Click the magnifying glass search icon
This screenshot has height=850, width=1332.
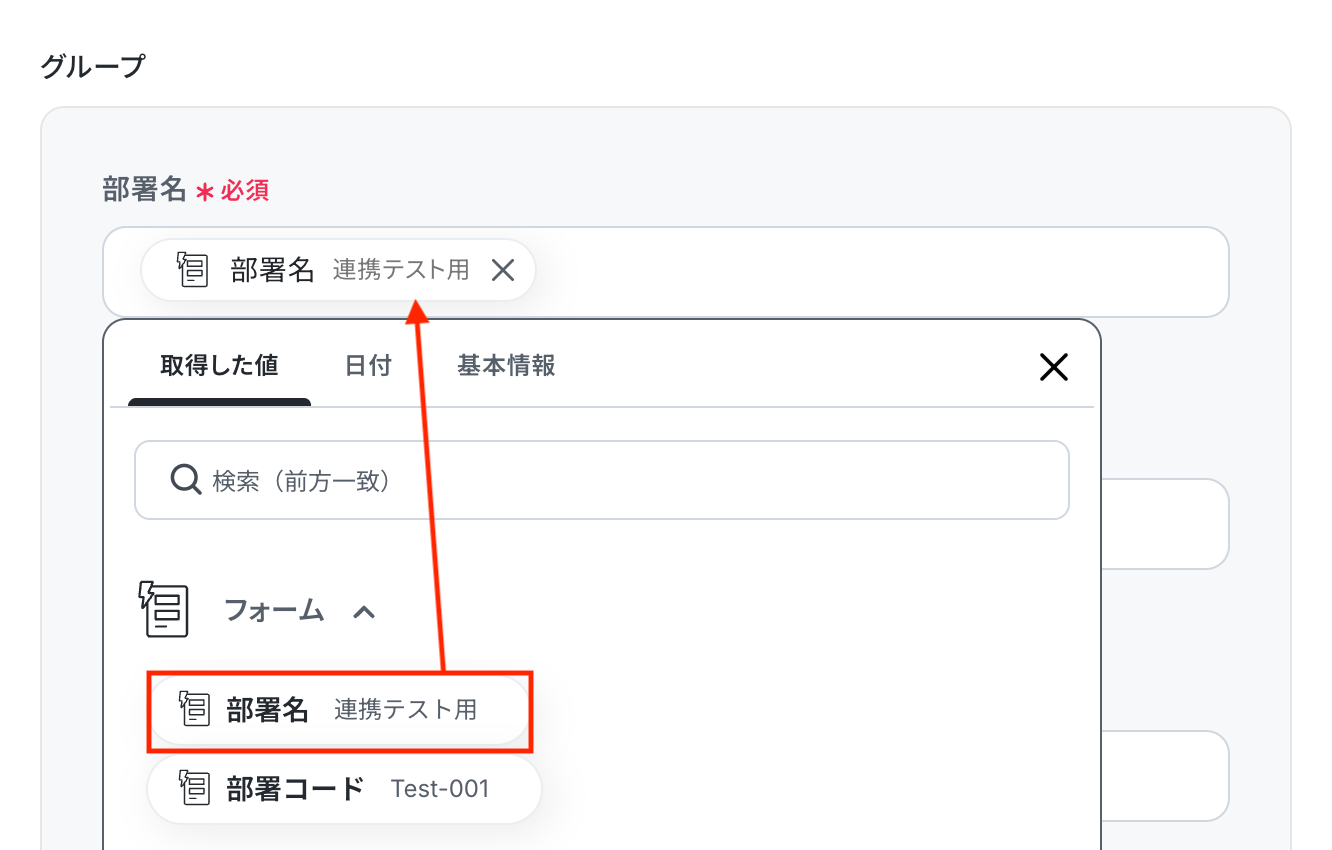186,480
